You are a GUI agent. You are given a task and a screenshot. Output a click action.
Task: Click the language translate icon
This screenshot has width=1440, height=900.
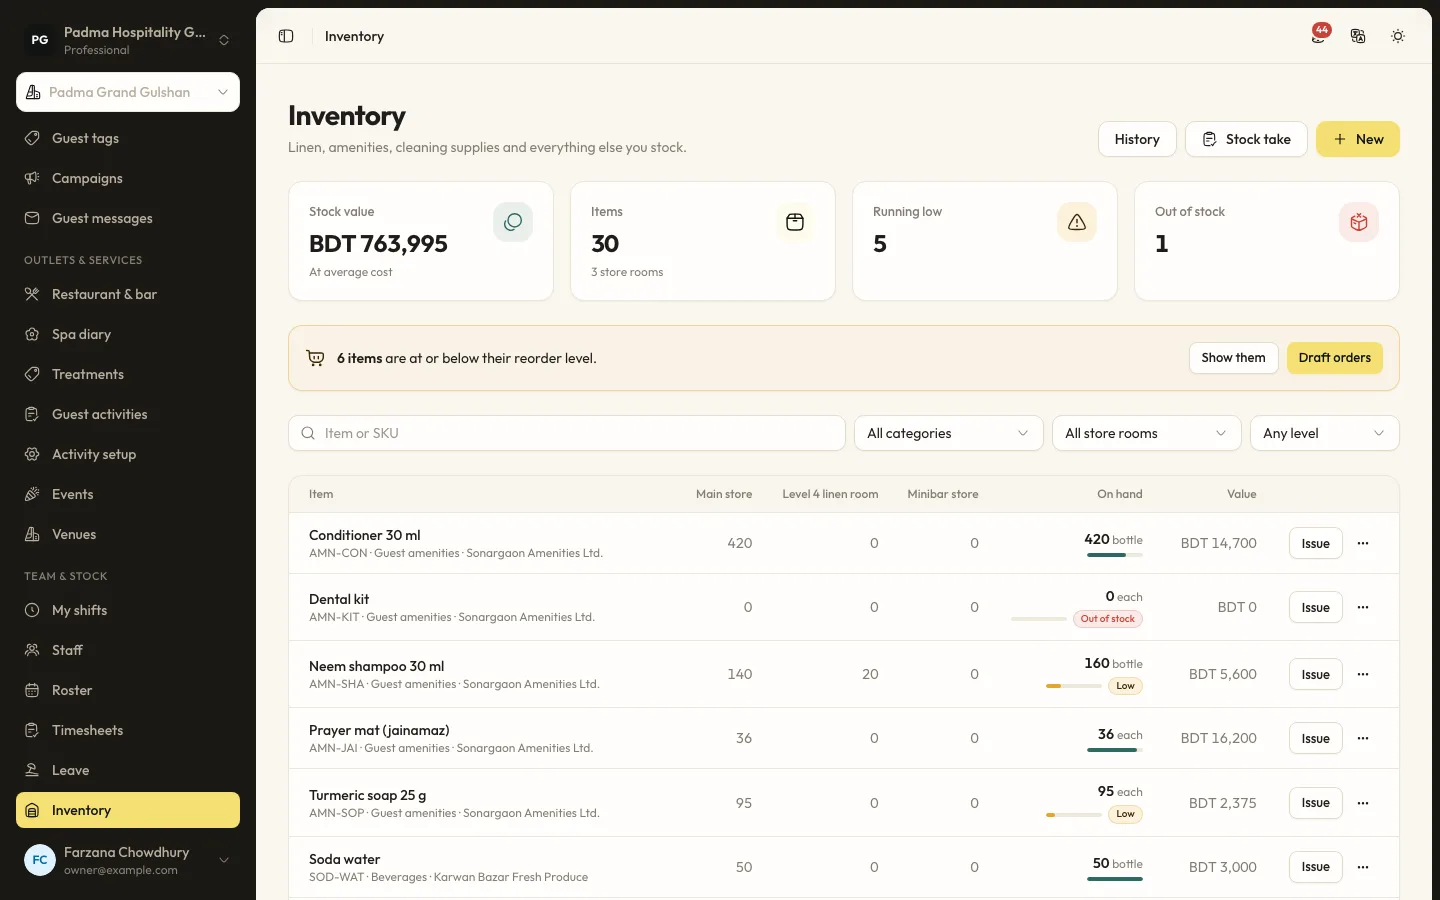coord(1358,36)
